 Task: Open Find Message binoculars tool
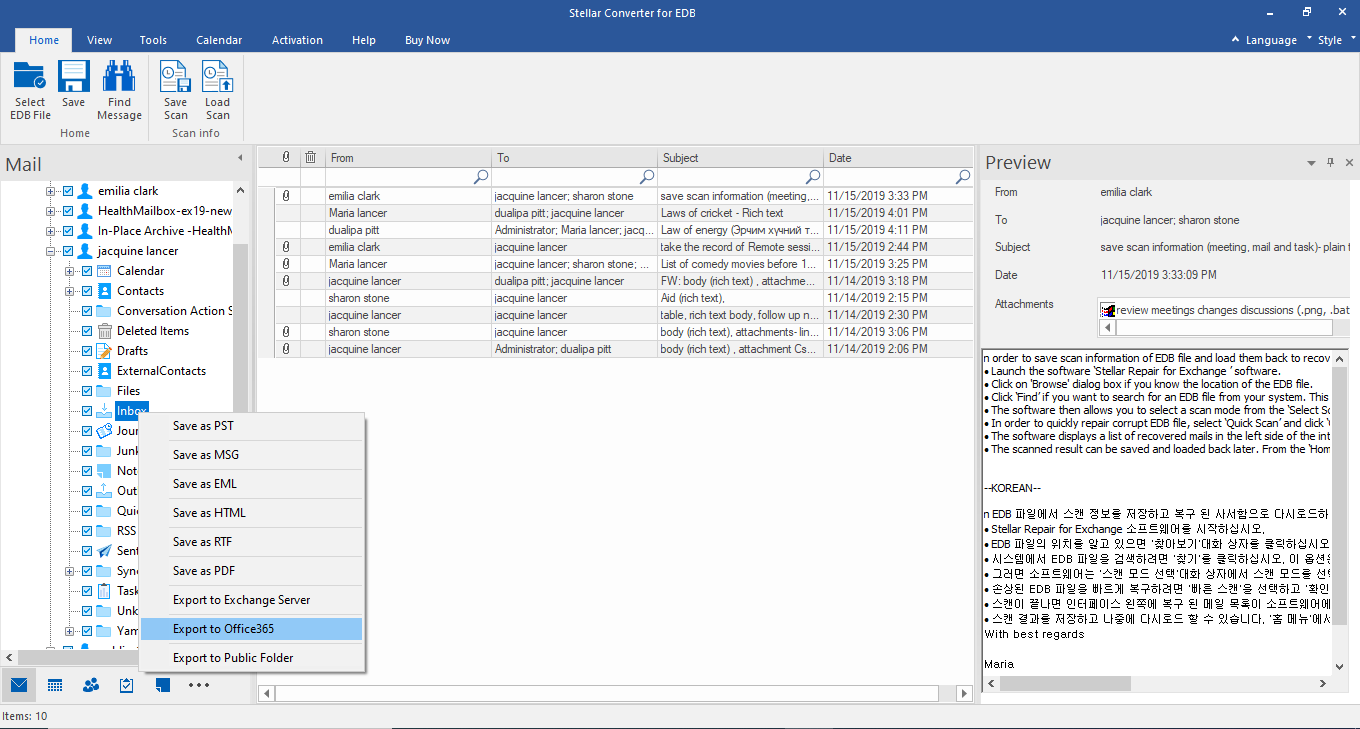(x=119, y=91)
